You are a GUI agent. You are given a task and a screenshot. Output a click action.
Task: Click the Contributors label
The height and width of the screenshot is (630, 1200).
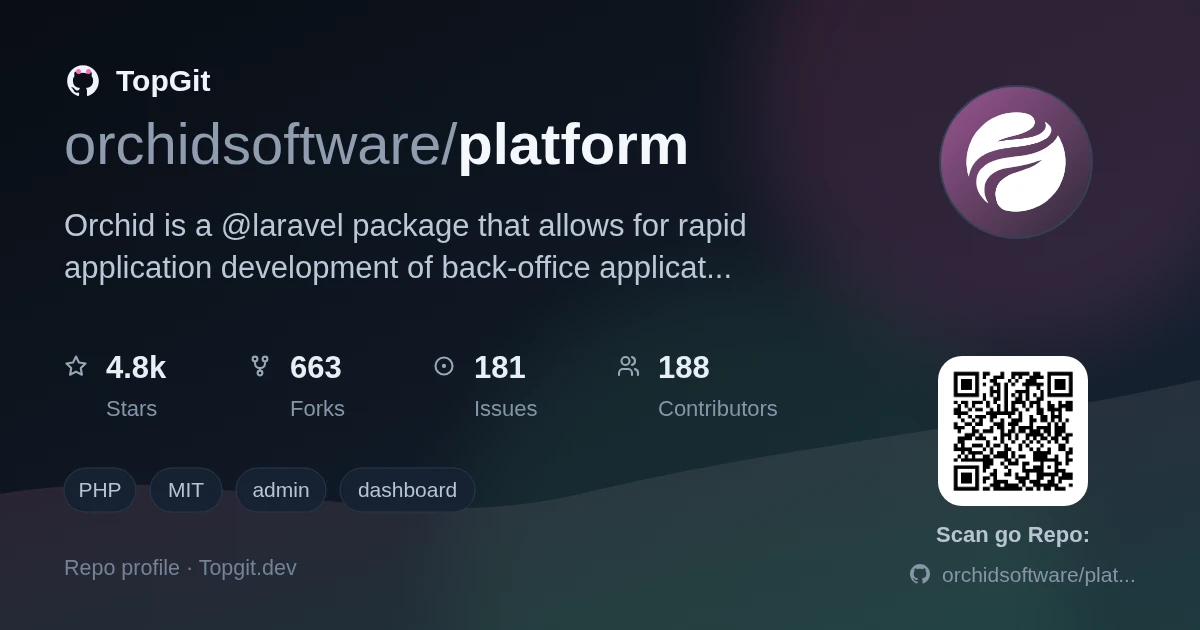[718, 408]
